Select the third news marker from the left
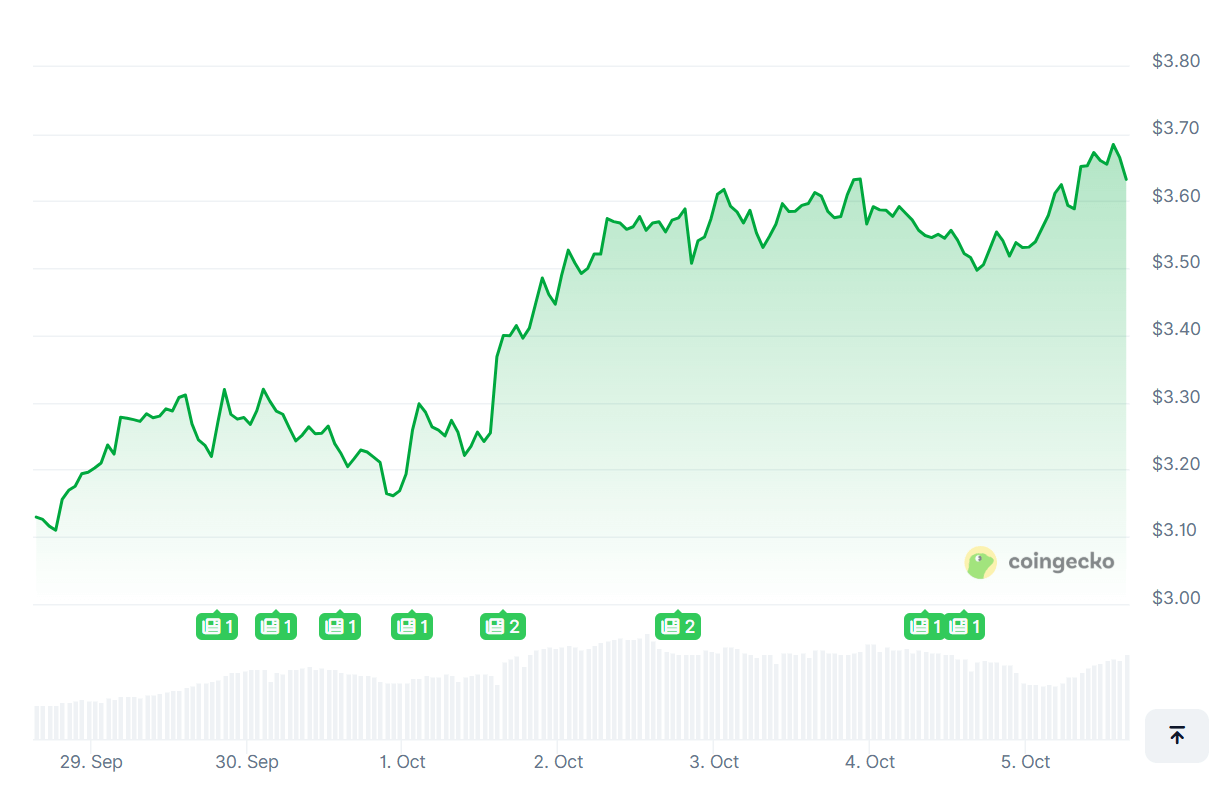The height and width of the screenshot is (791, 1229). [340, 627]
